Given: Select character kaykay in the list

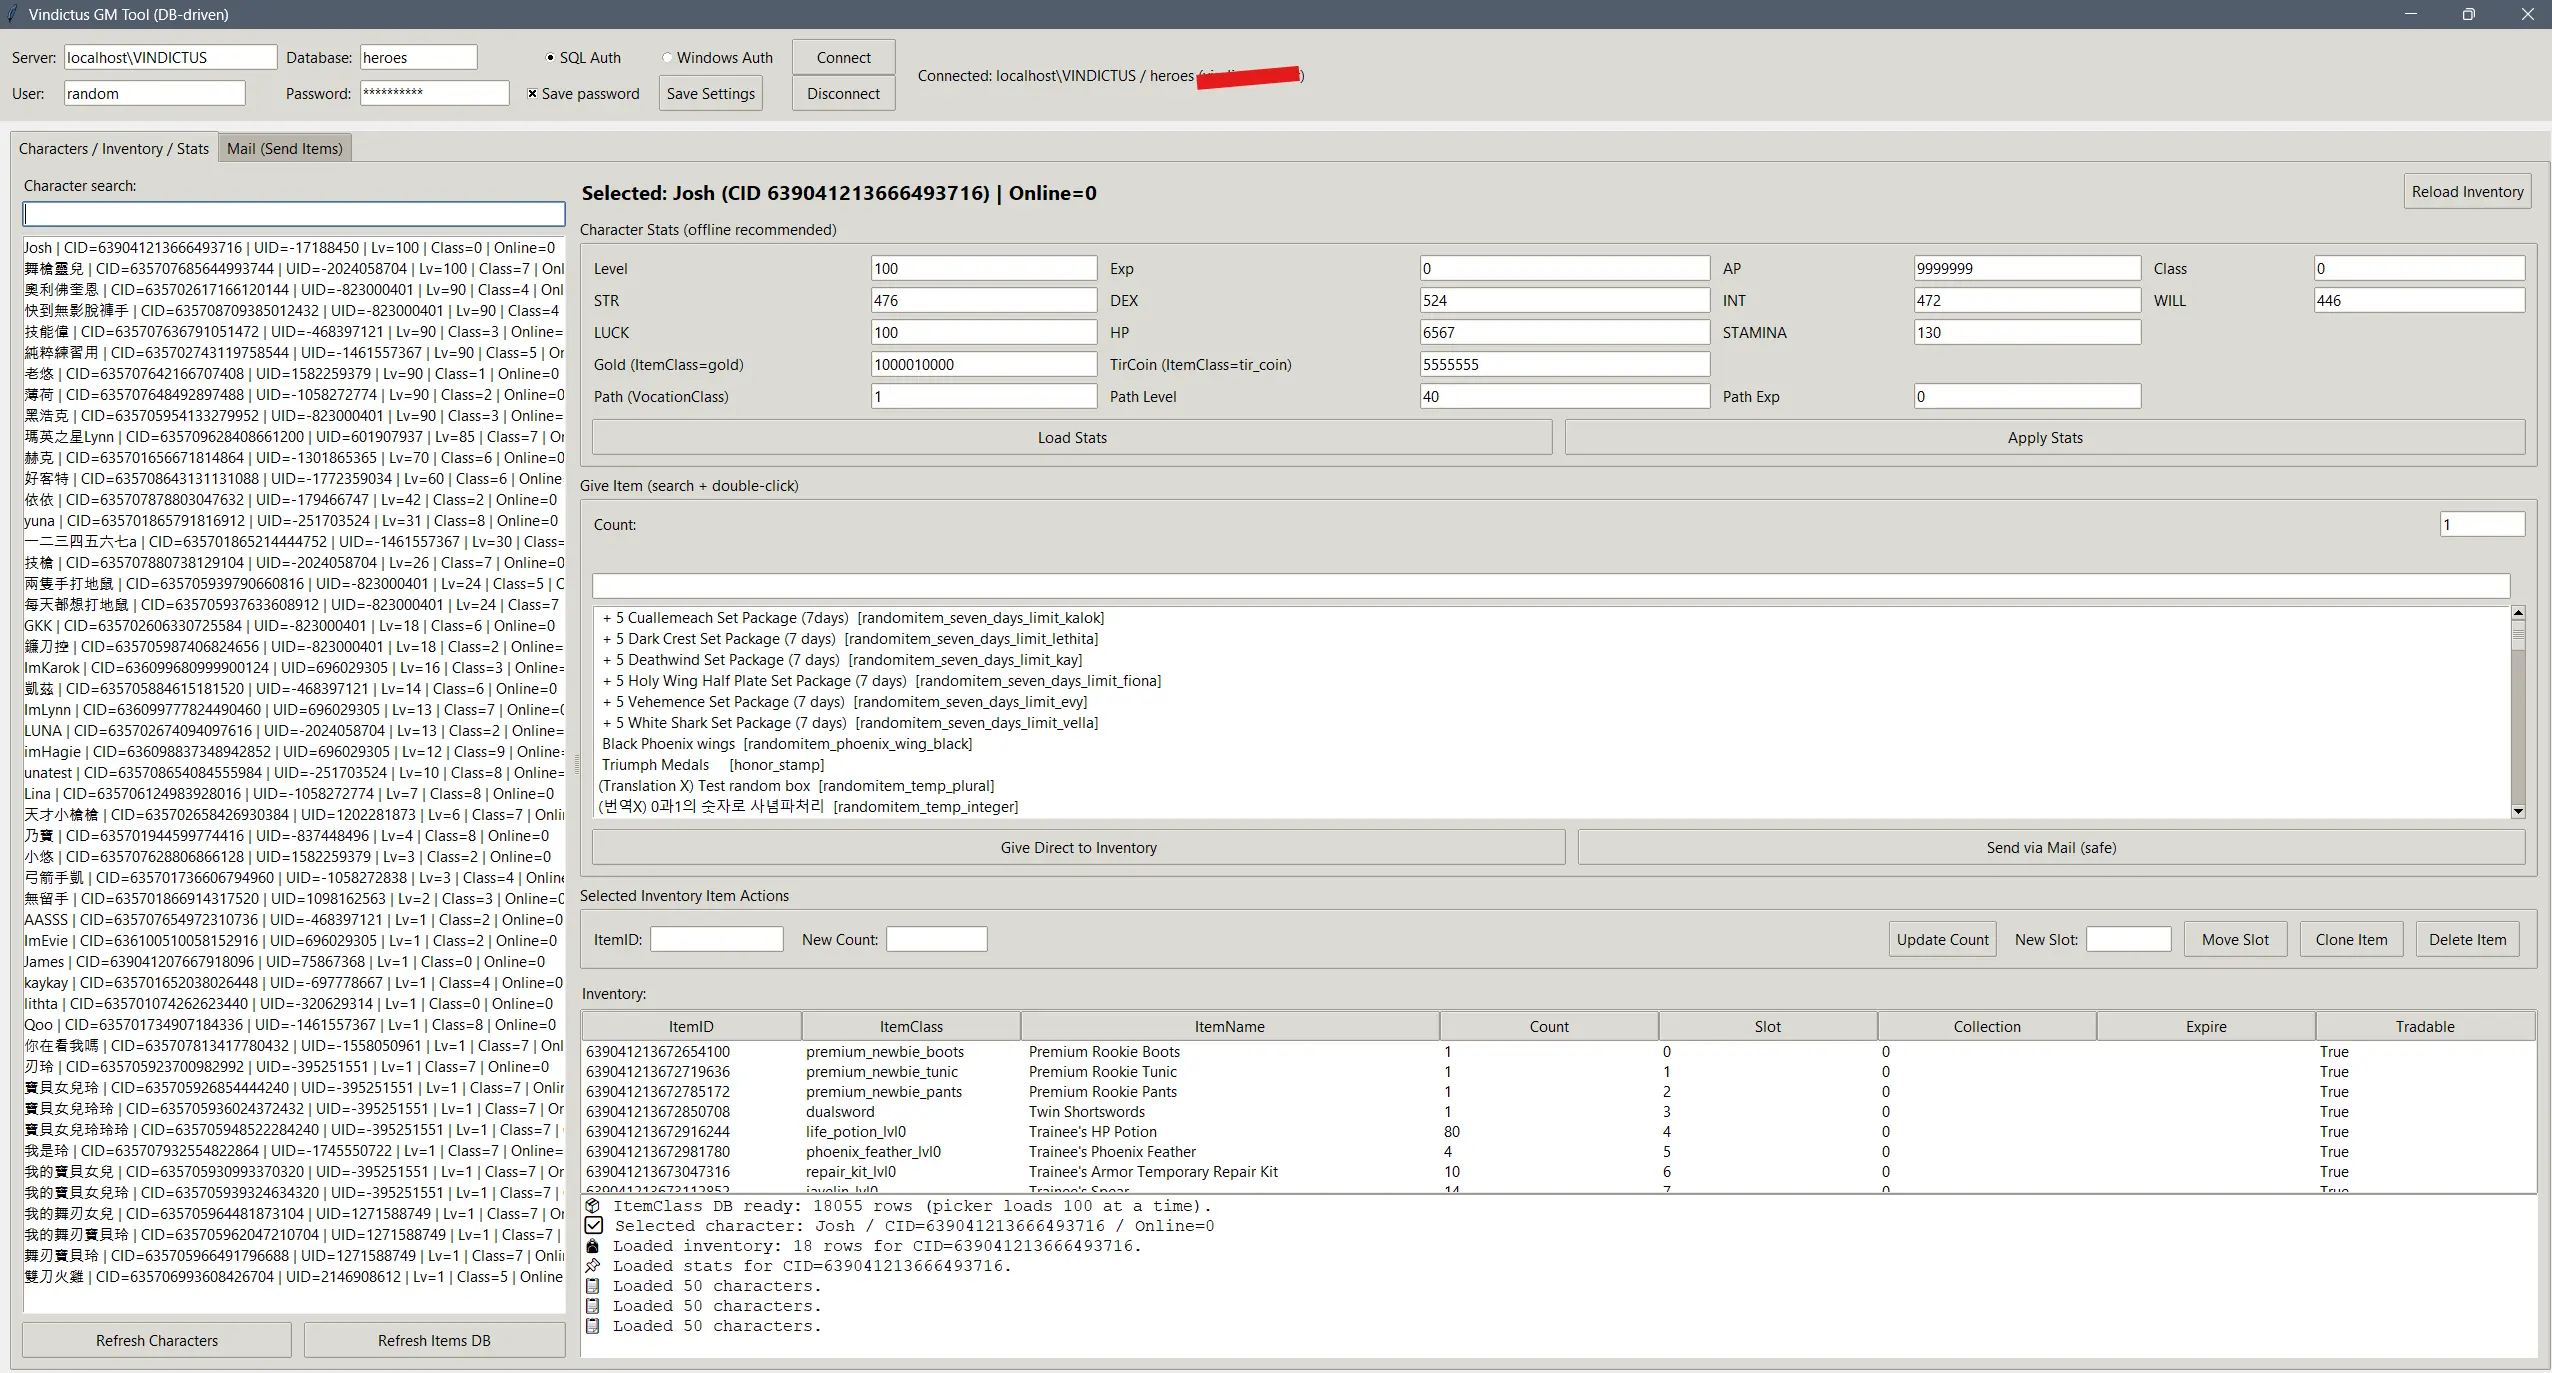Looking at the screenshot, I should pos(294,983).
